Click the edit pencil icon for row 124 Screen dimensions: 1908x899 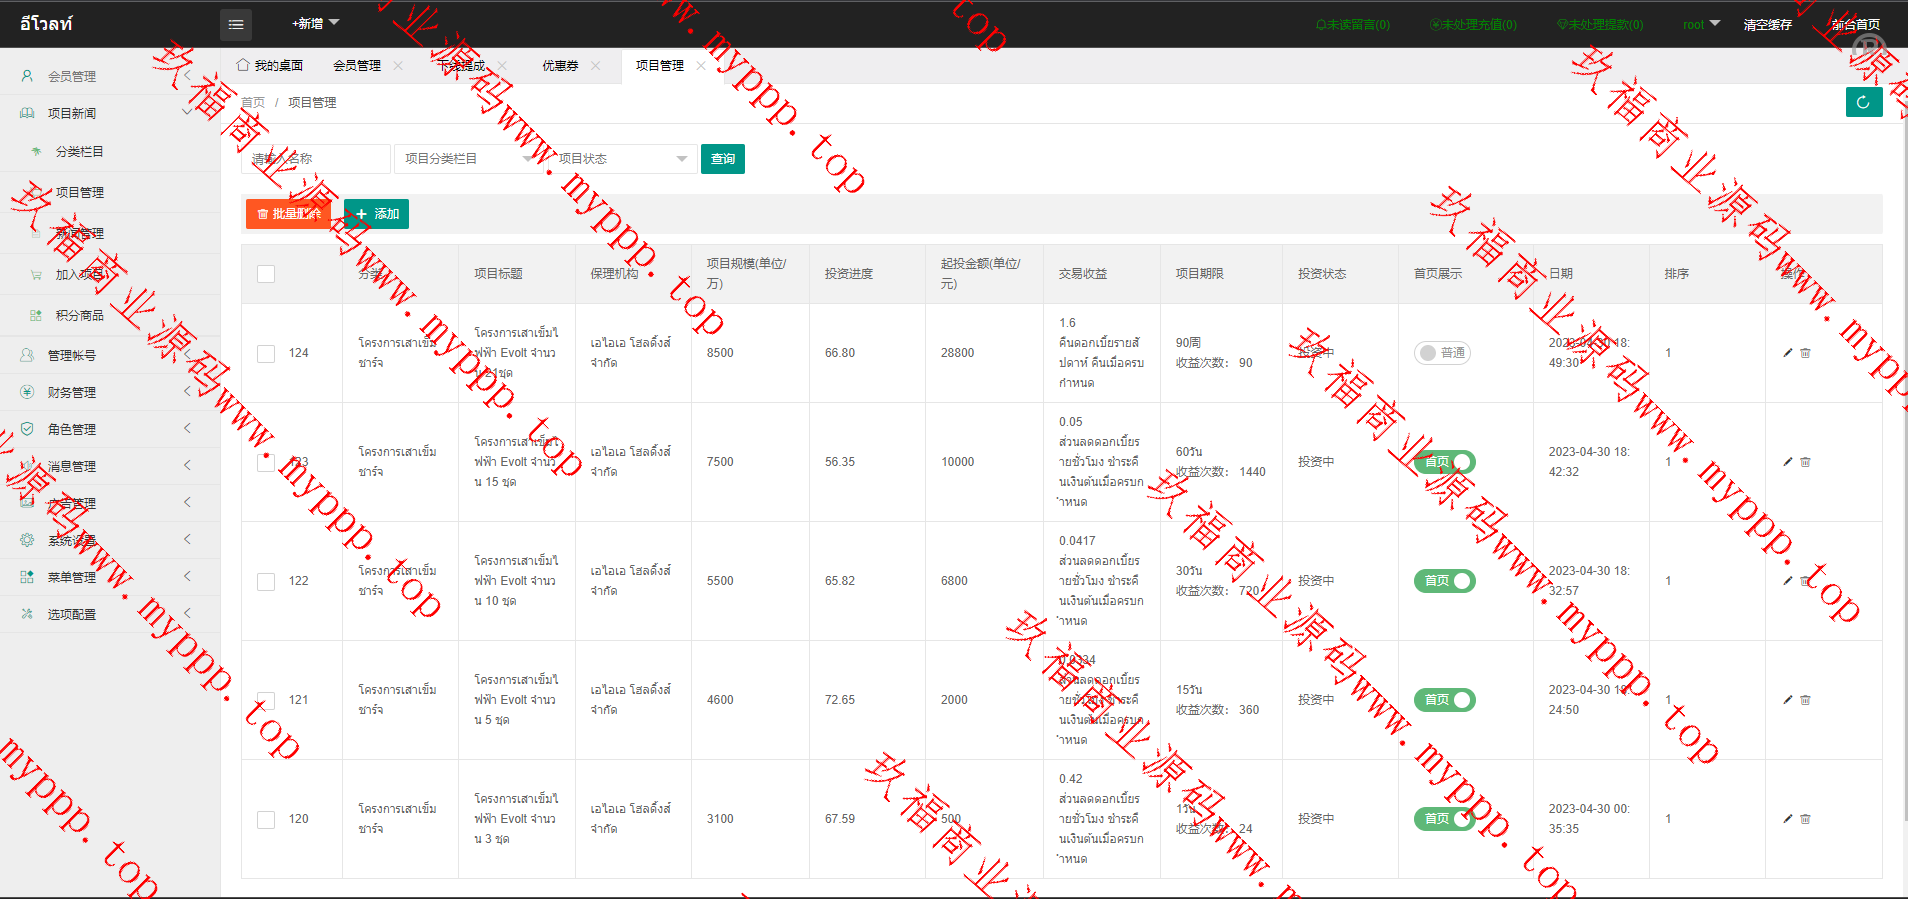[x=1788, y=353]
